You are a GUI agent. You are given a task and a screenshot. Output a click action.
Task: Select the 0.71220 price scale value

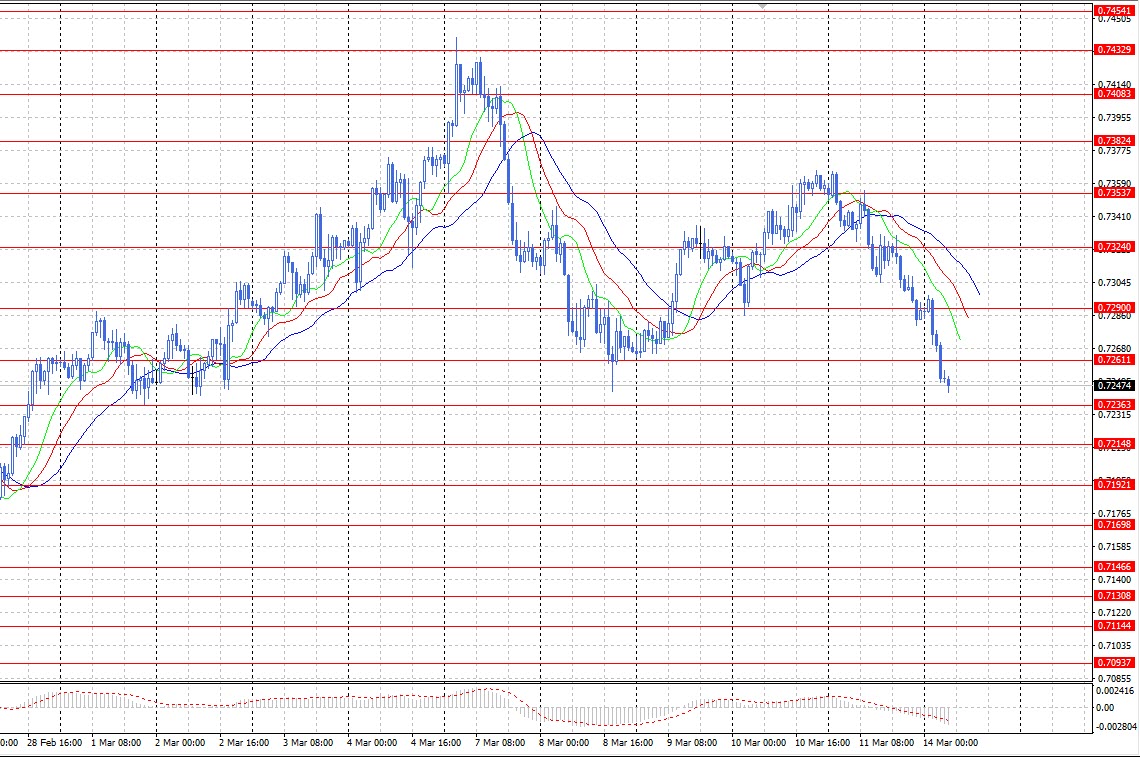[x=1114, y=613]
